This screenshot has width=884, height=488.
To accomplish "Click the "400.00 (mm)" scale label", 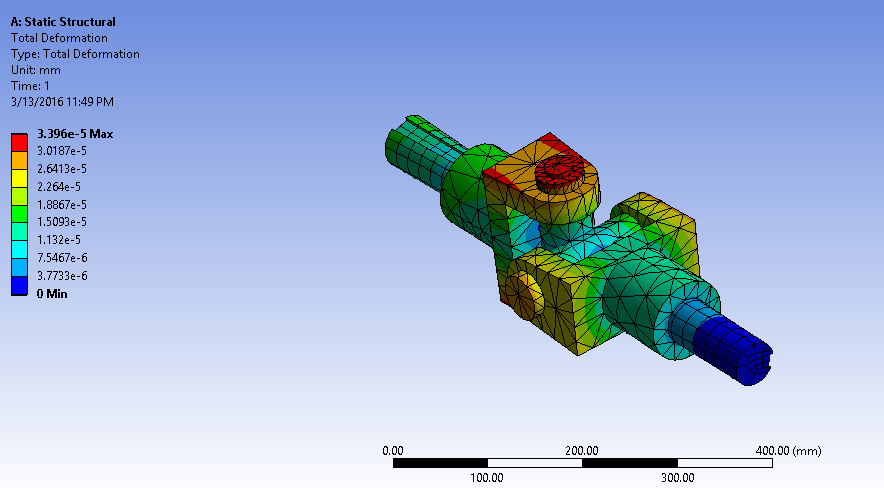I will click(x=788, y=451).
